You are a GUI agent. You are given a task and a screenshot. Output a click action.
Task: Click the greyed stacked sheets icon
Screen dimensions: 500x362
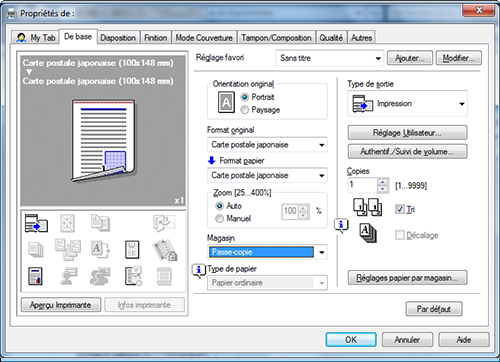click(36, 250)
